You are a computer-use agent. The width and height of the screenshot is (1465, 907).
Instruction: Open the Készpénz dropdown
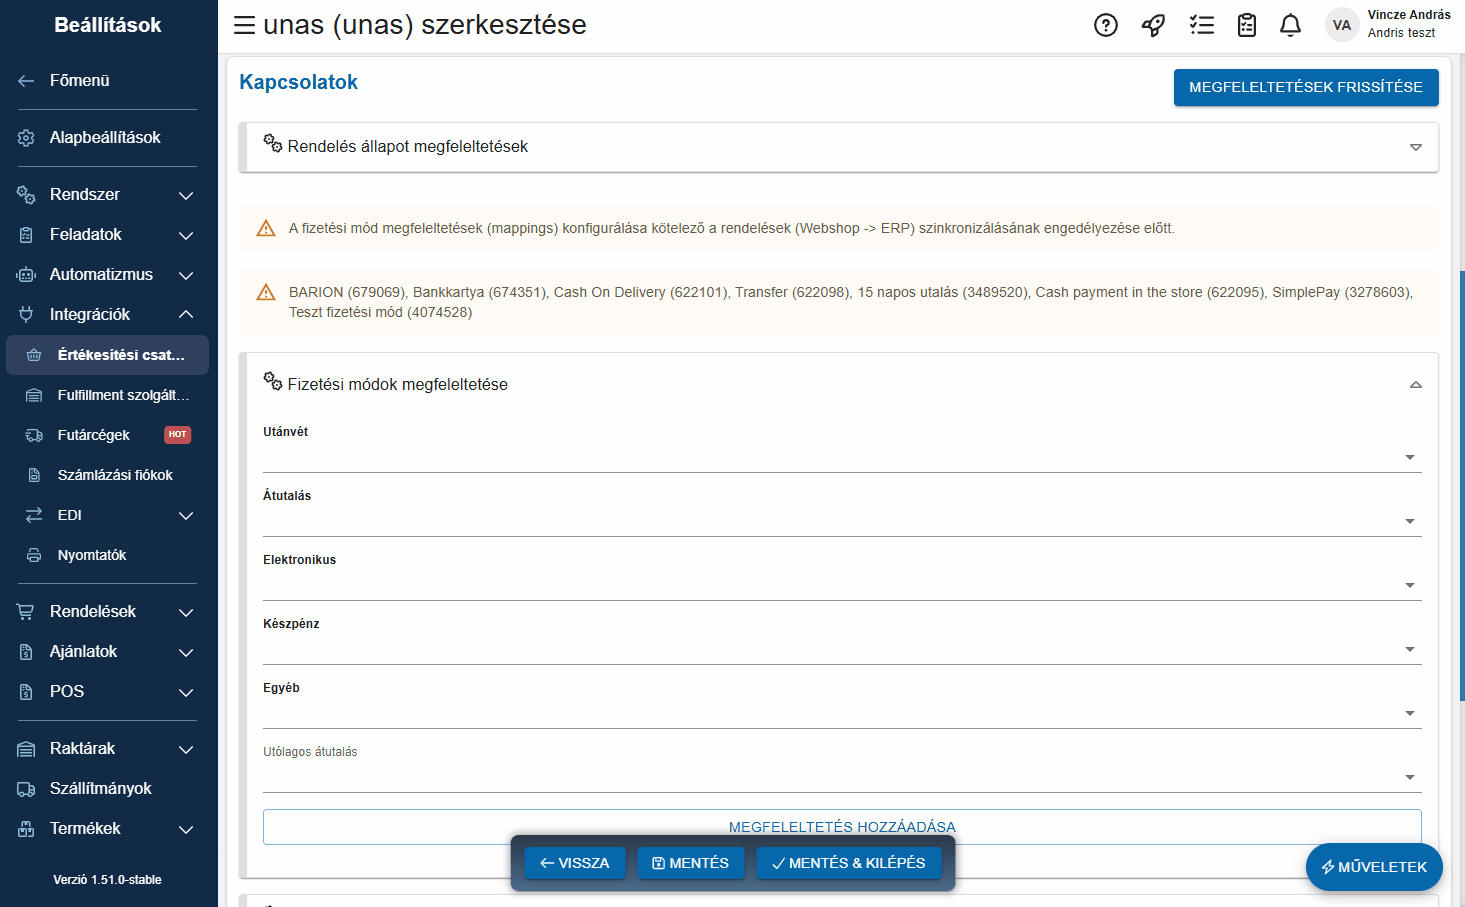click(x=1409, y=649)
